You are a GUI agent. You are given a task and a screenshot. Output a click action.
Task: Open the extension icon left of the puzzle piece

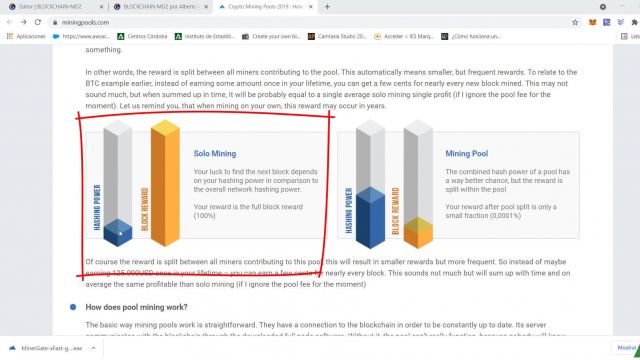620,22
